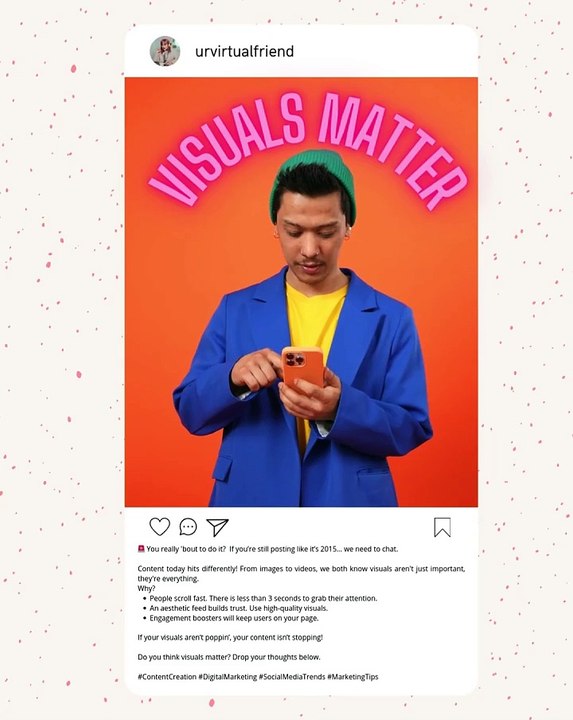Open the #DigitalMarketing hashtag
573x720 pixels.
pyautogui.click(x=228, y=676)
